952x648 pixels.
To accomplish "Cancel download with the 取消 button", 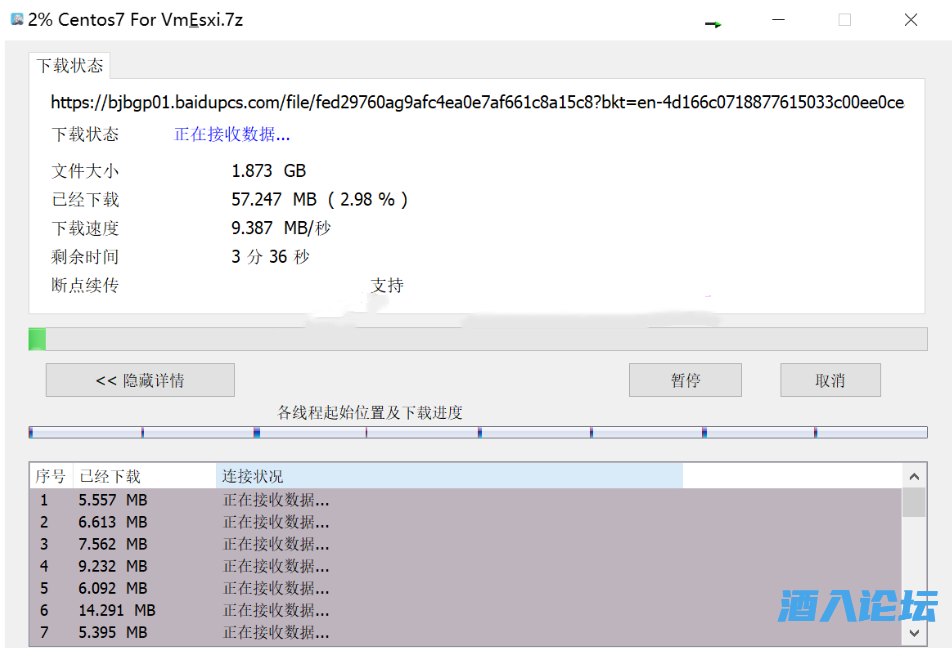I will (830, 380).
